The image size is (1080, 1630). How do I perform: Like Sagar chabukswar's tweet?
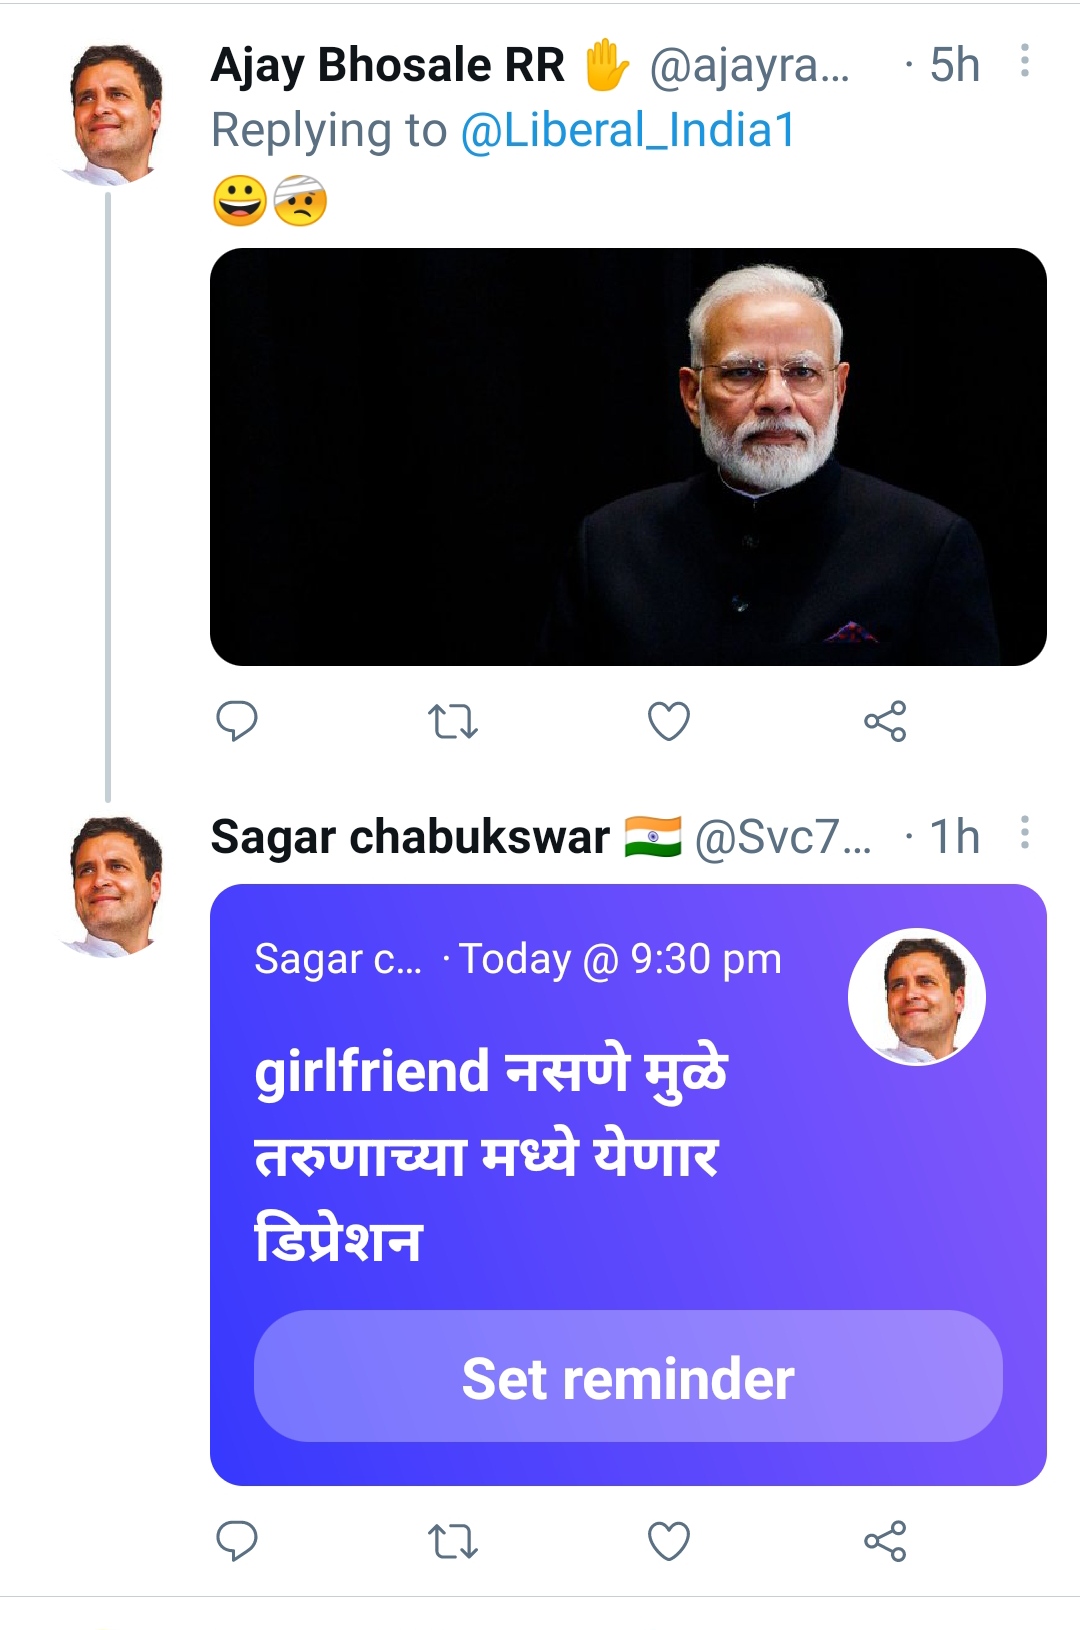669,1540
